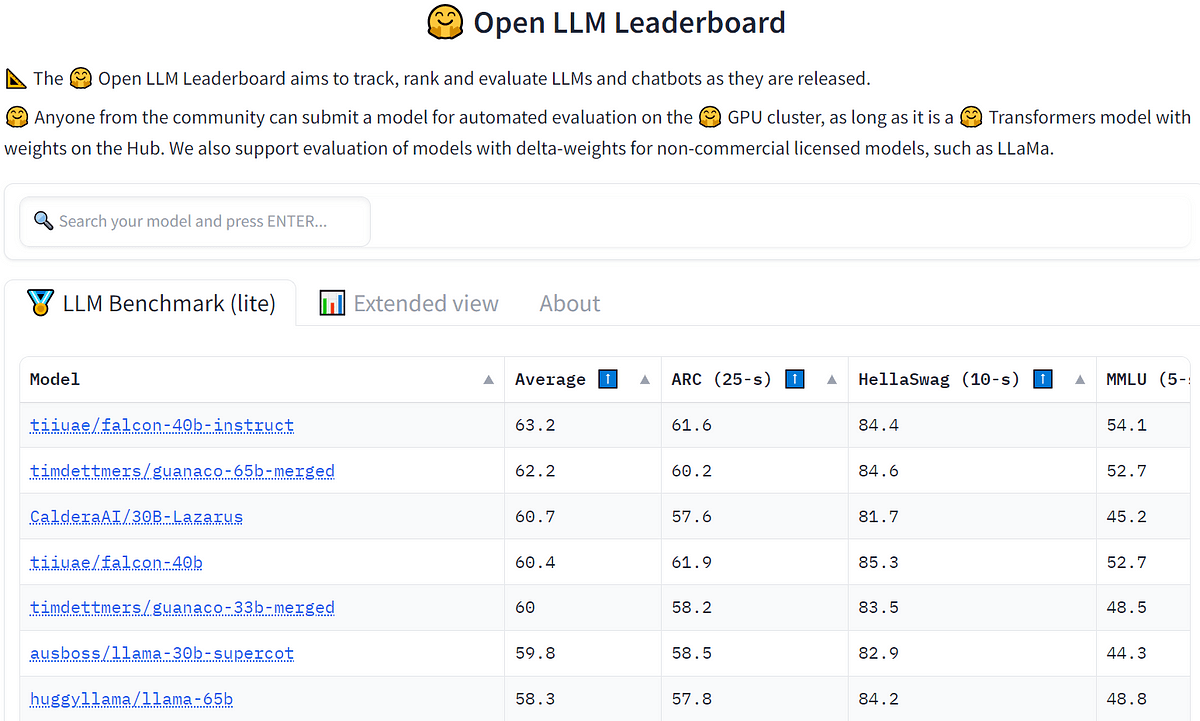Open the timdettmers/guanaco-65b-merged link

tap(182, 471)
